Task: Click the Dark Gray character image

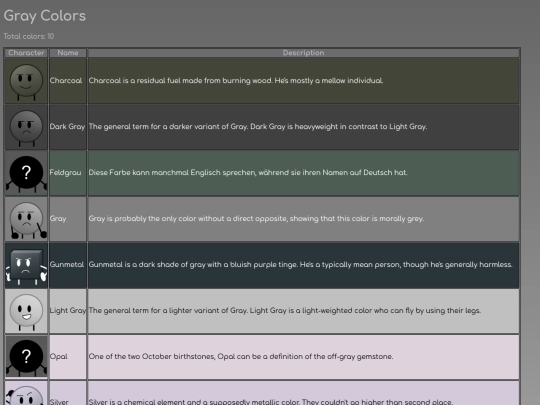Action: click(26, 127)
